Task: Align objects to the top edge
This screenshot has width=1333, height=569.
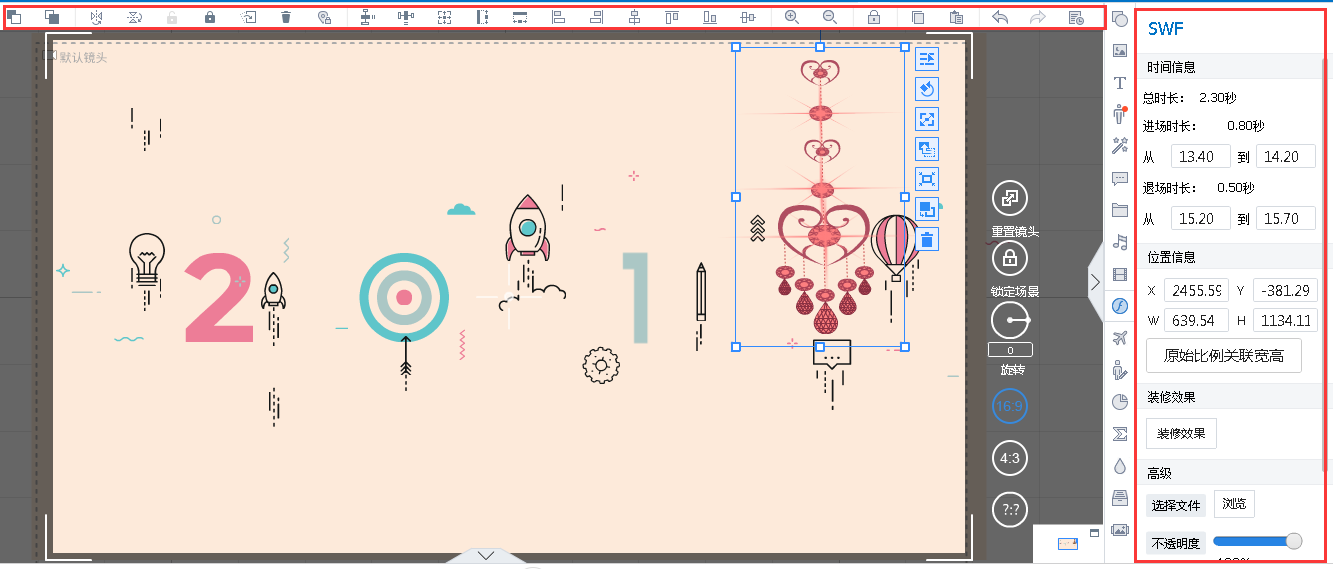Action: point(672,17)
